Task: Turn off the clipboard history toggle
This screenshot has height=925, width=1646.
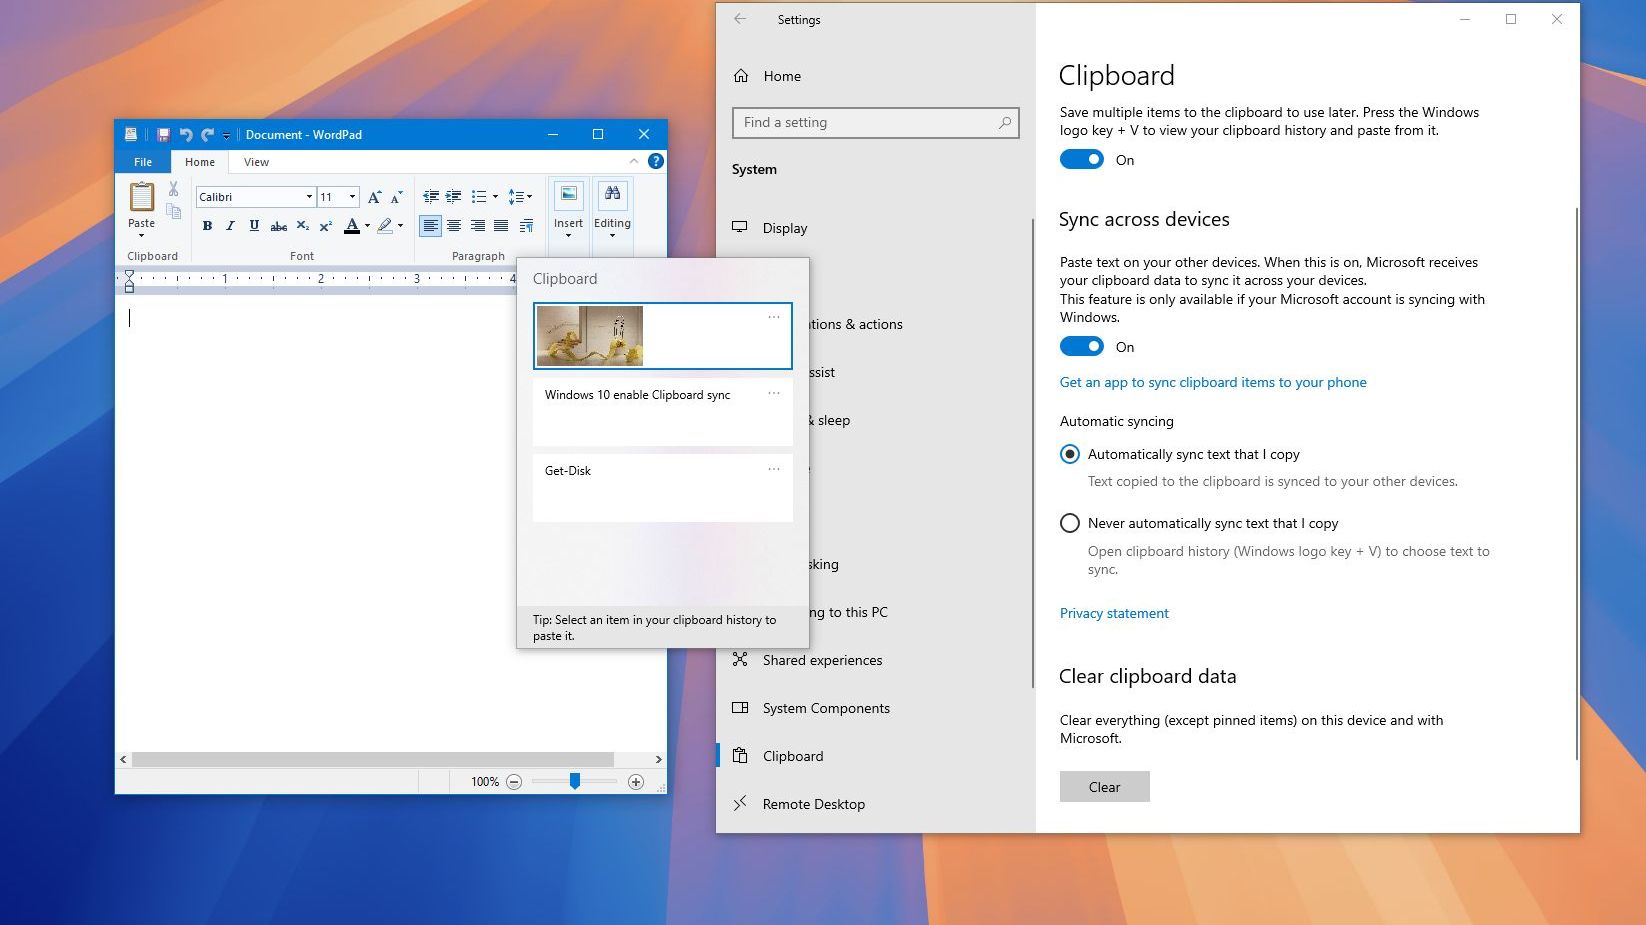Action: pos(1082,160)
